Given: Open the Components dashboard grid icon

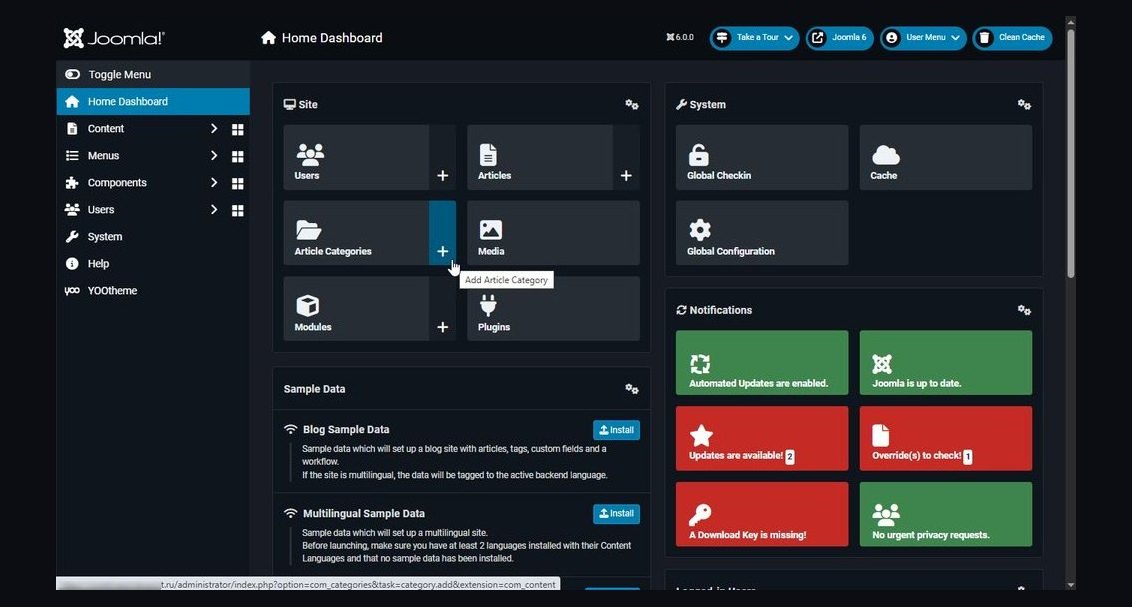Looking at the screenshot, I should point(238,183).
